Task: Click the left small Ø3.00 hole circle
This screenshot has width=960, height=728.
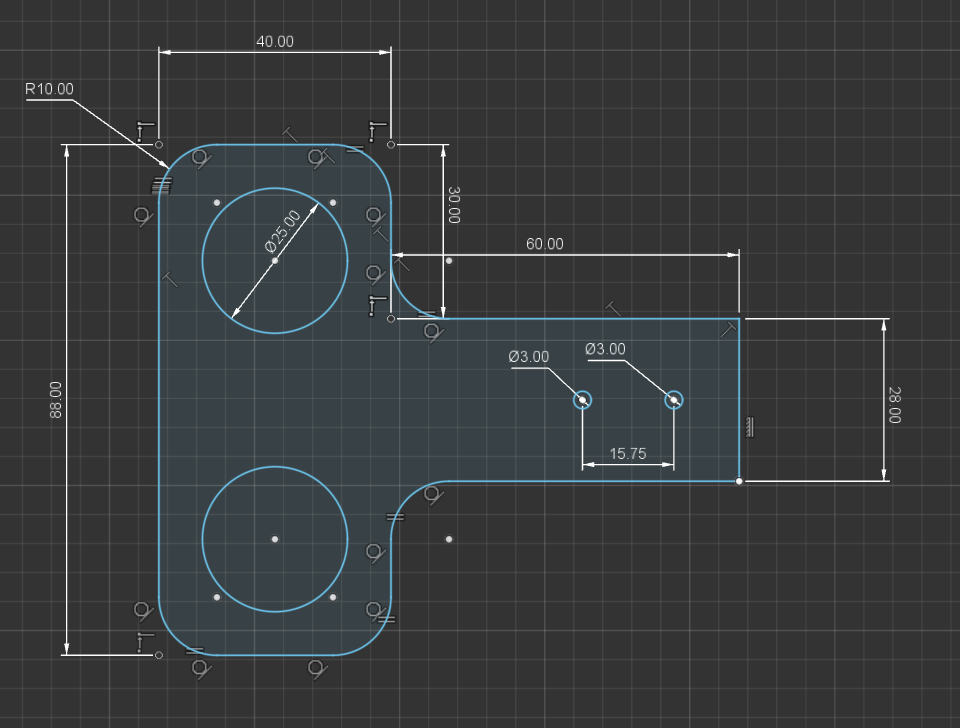Action: [582, 400]
